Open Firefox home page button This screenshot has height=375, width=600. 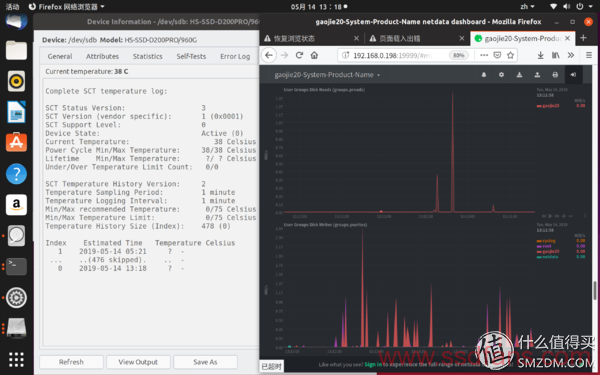314,55
